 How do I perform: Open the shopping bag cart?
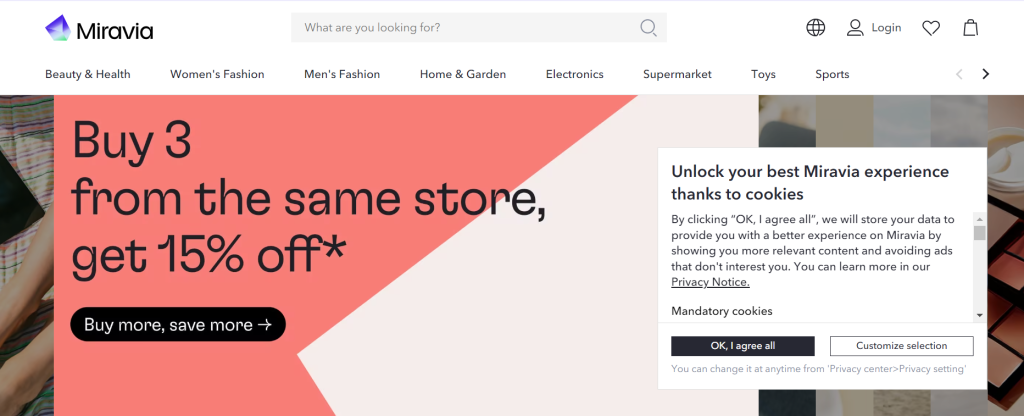click(970, 28)
